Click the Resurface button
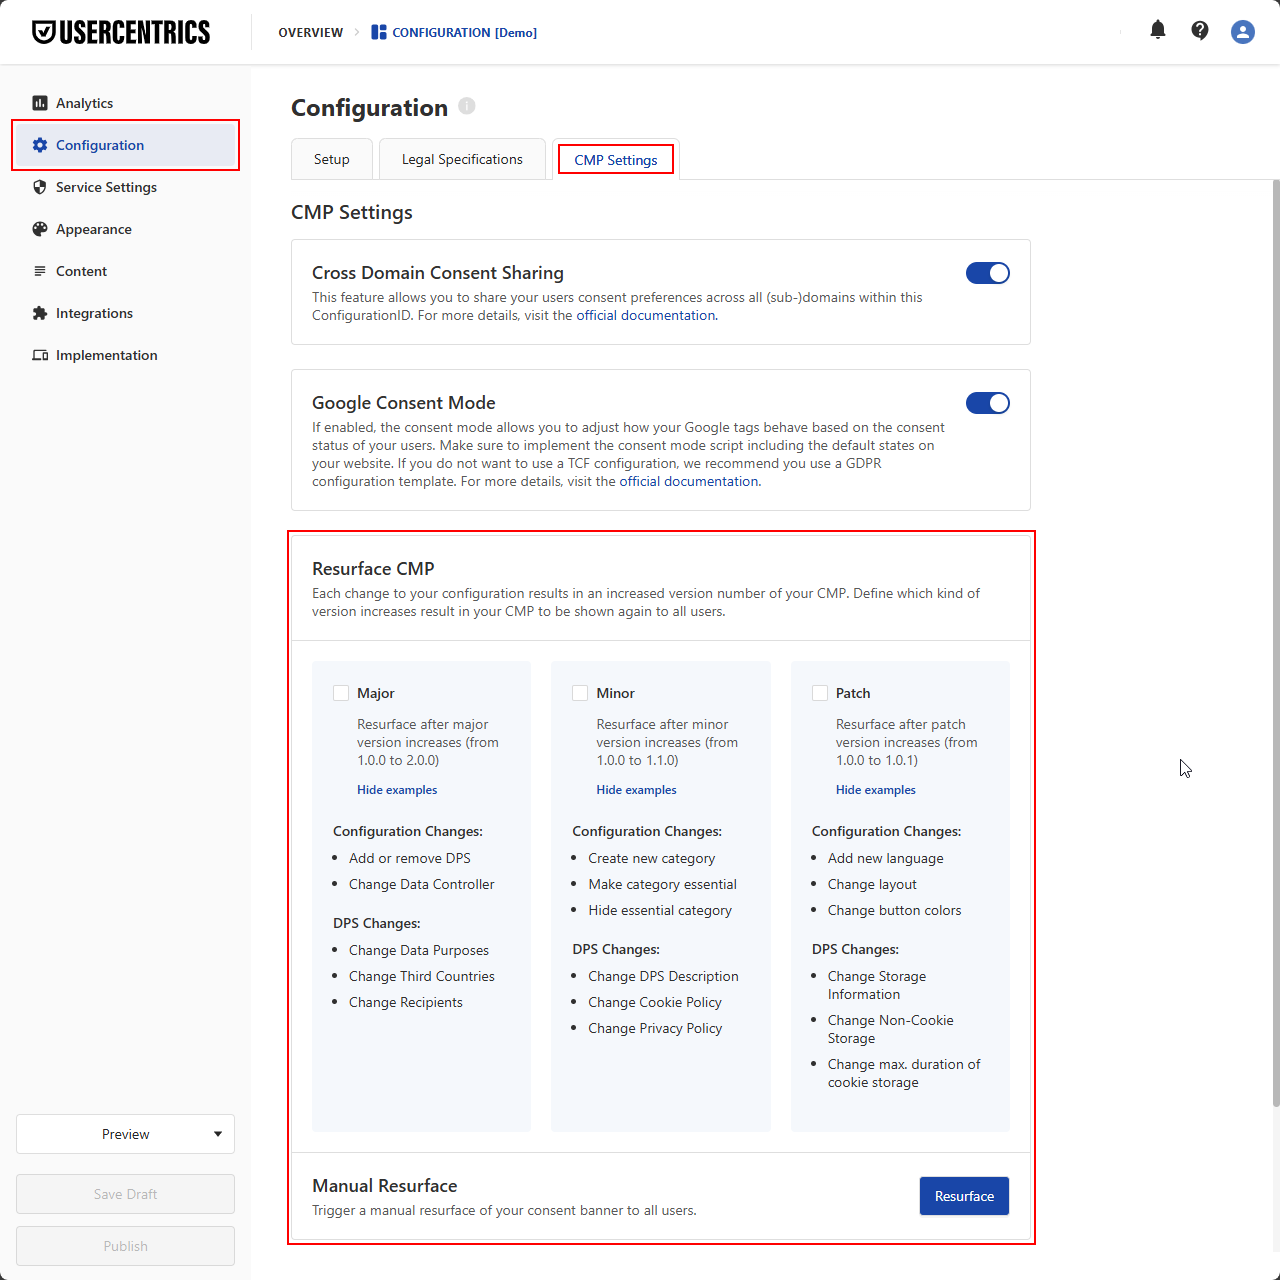 point(964,1196)
